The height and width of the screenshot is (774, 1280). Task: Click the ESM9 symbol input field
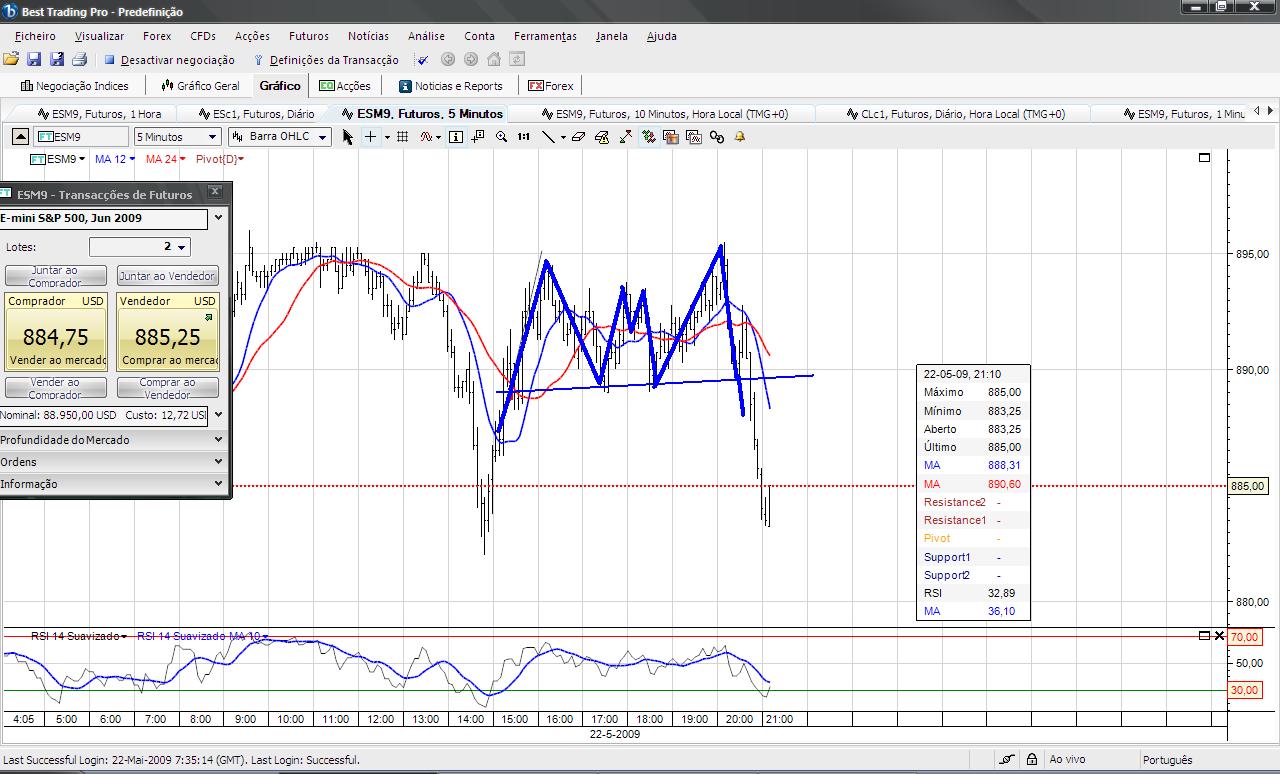point(81,137)
